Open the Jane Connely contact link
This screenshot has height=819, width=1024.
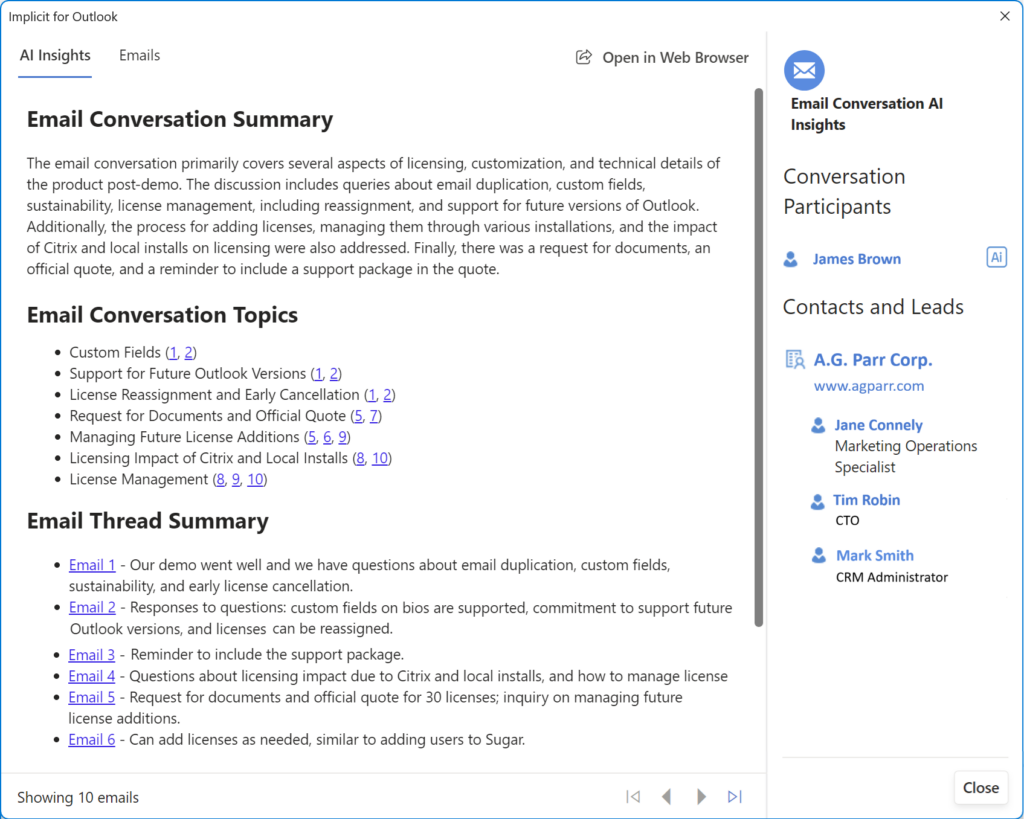pyautogui.click(x=878, y=425)
